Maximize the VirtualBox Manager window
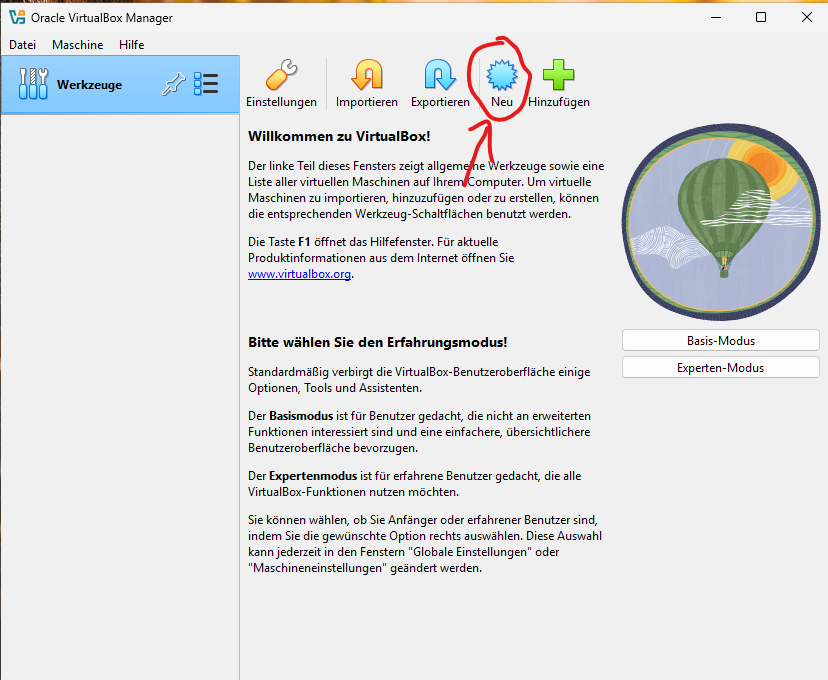The height and width of the screenshot is (680, 828). (761, 17)
